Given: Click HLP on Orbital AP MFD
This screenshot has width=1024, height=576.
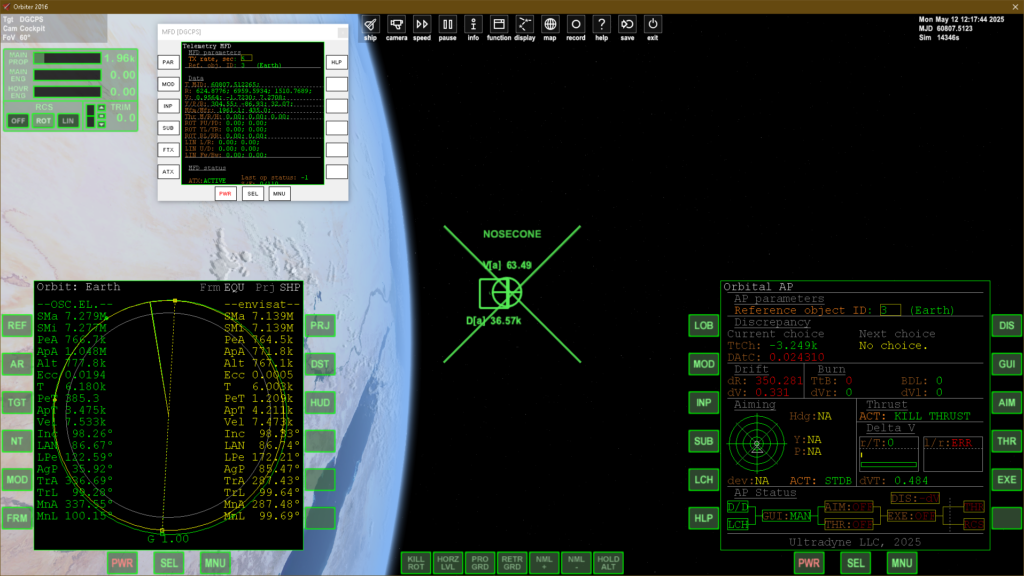Looking at the screenshot, I should coord(703,518).
